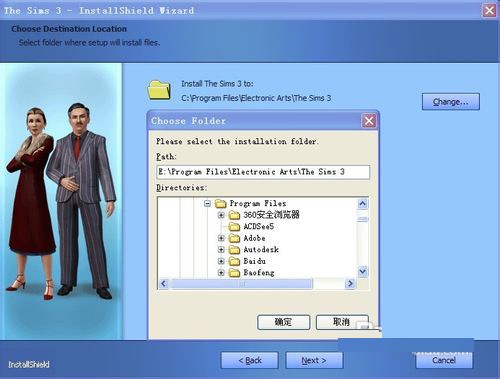Select the Baidu folder icon
The image size is (500, 379).
234,261
